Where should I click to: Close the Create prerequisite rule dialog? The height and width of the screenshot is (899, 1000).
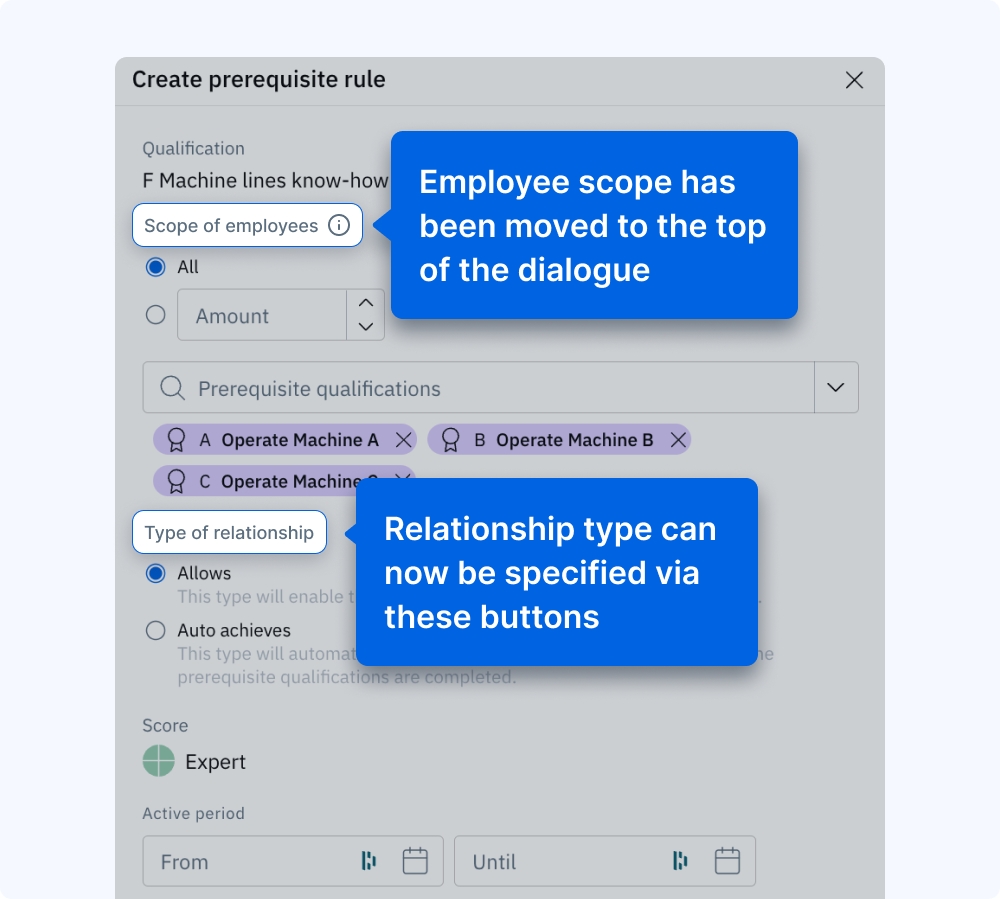[x=854, y=80]
